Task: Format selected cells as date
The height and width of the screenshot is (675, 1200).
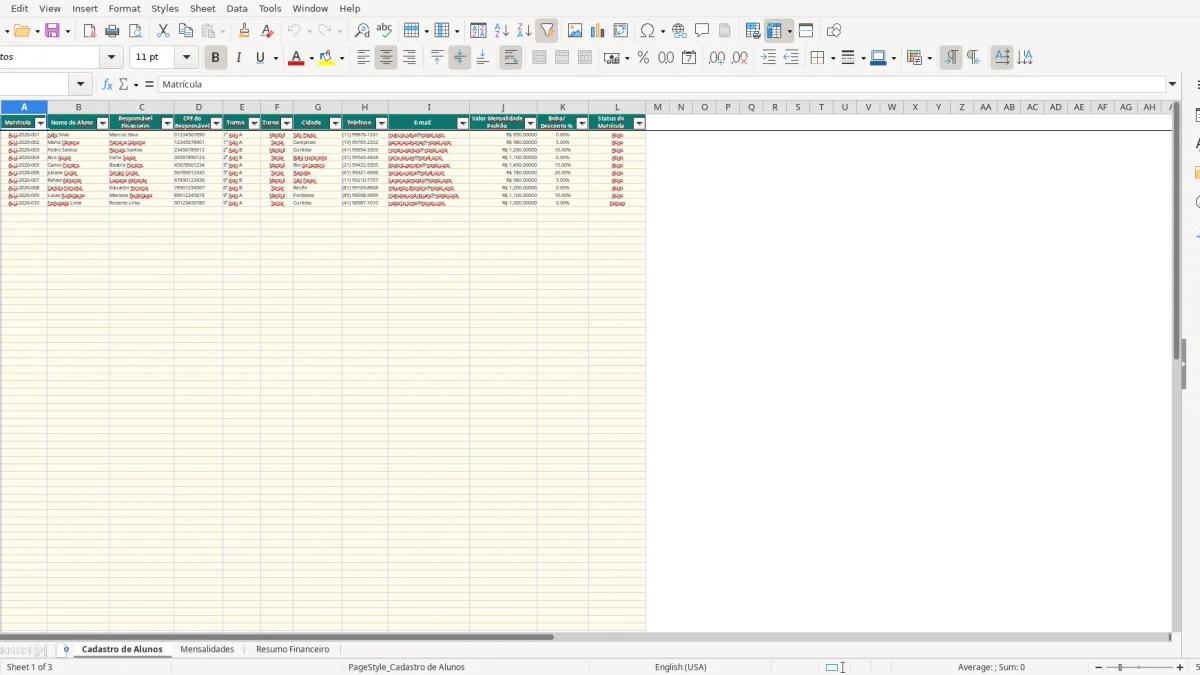Action: pos(689,58)
